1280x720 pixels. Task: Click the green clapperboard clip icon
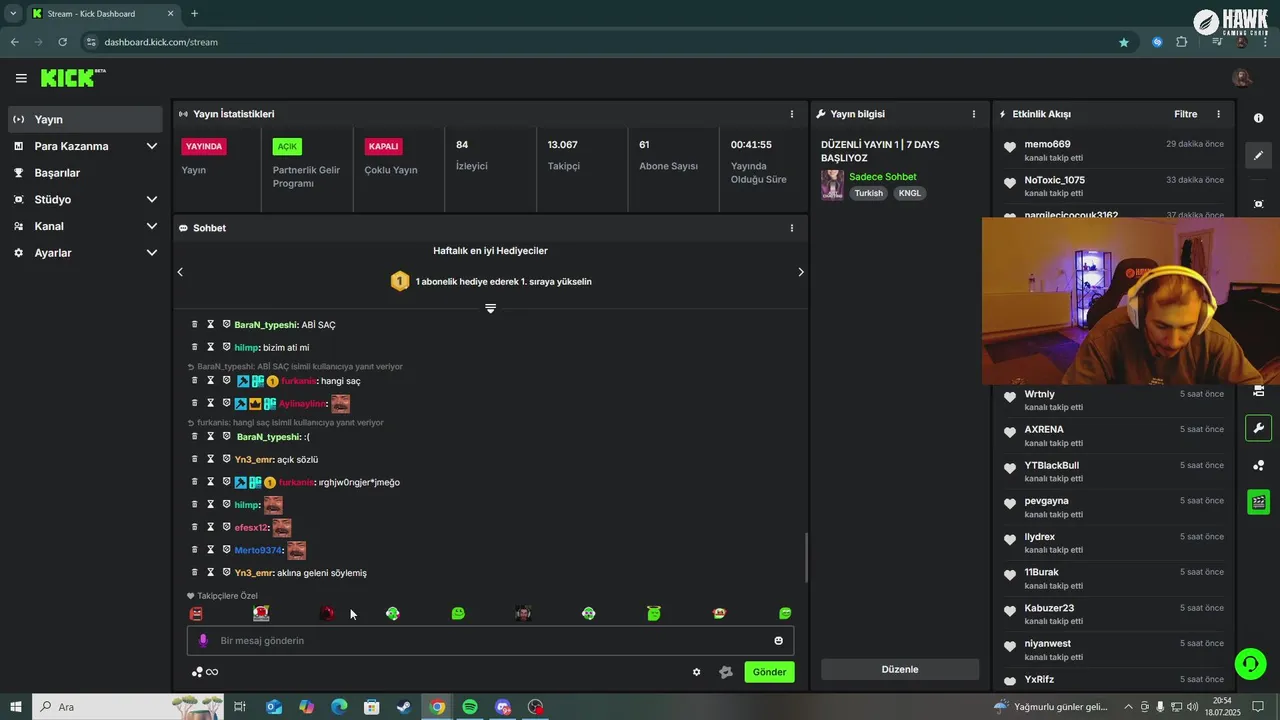click(1258, 502)
